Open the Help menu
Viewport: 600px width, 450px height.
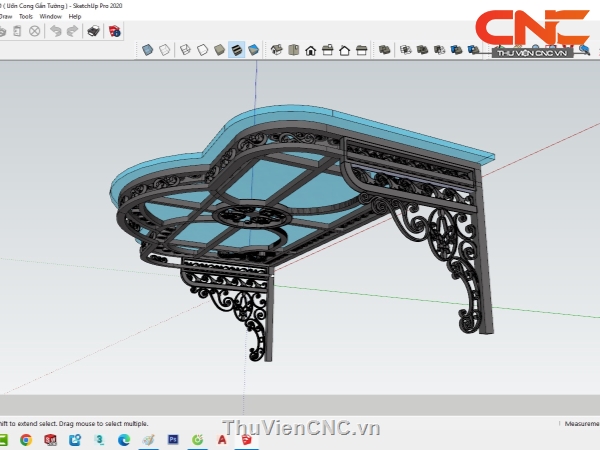(75, 16)
